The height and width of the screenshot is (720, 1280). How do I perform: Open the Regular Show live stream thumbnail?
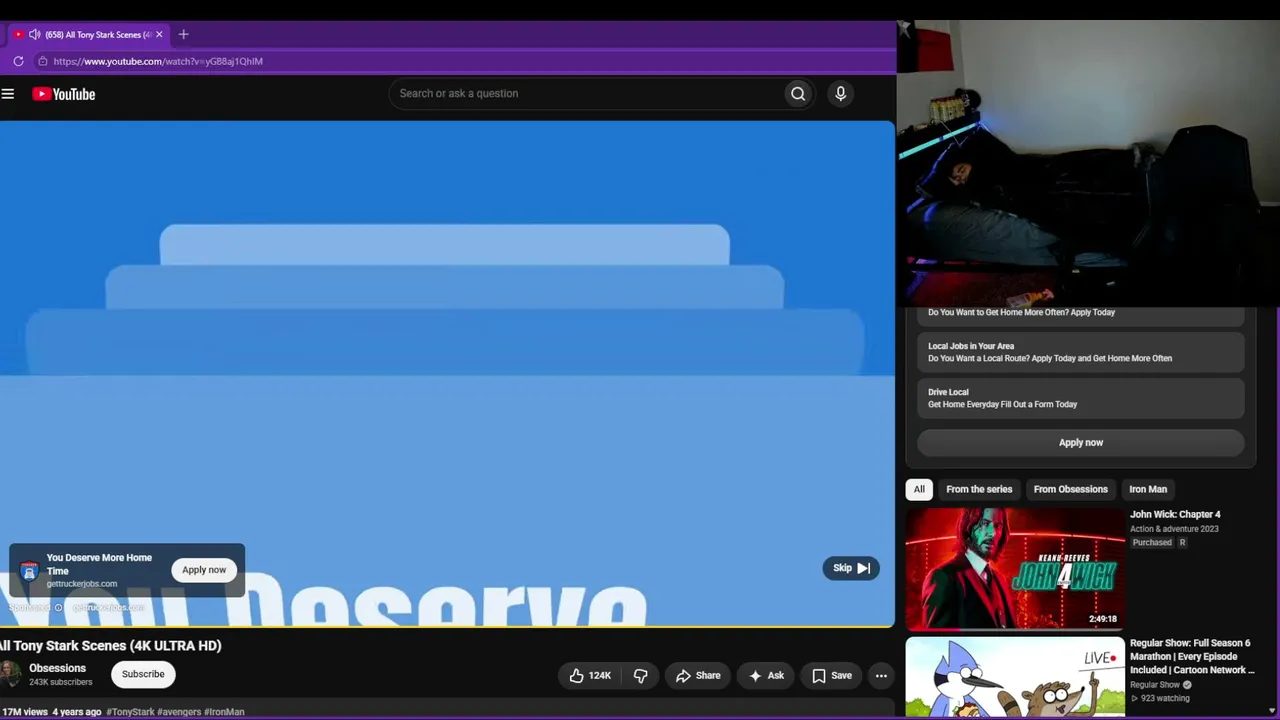1015,677
